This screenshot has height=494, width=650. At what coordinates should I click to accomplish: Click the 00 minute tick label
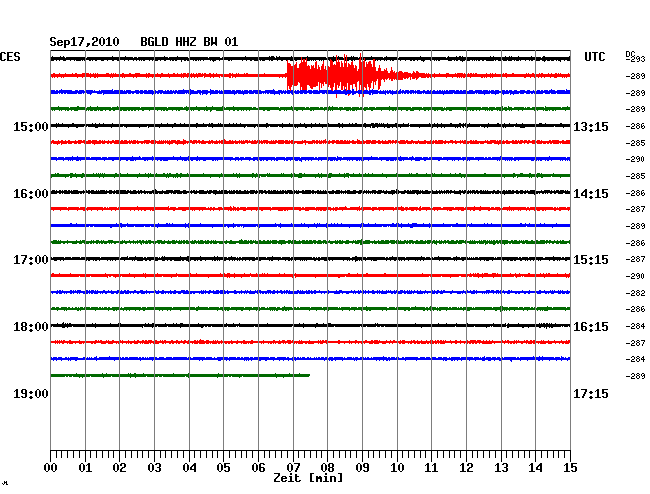(51, 467)
